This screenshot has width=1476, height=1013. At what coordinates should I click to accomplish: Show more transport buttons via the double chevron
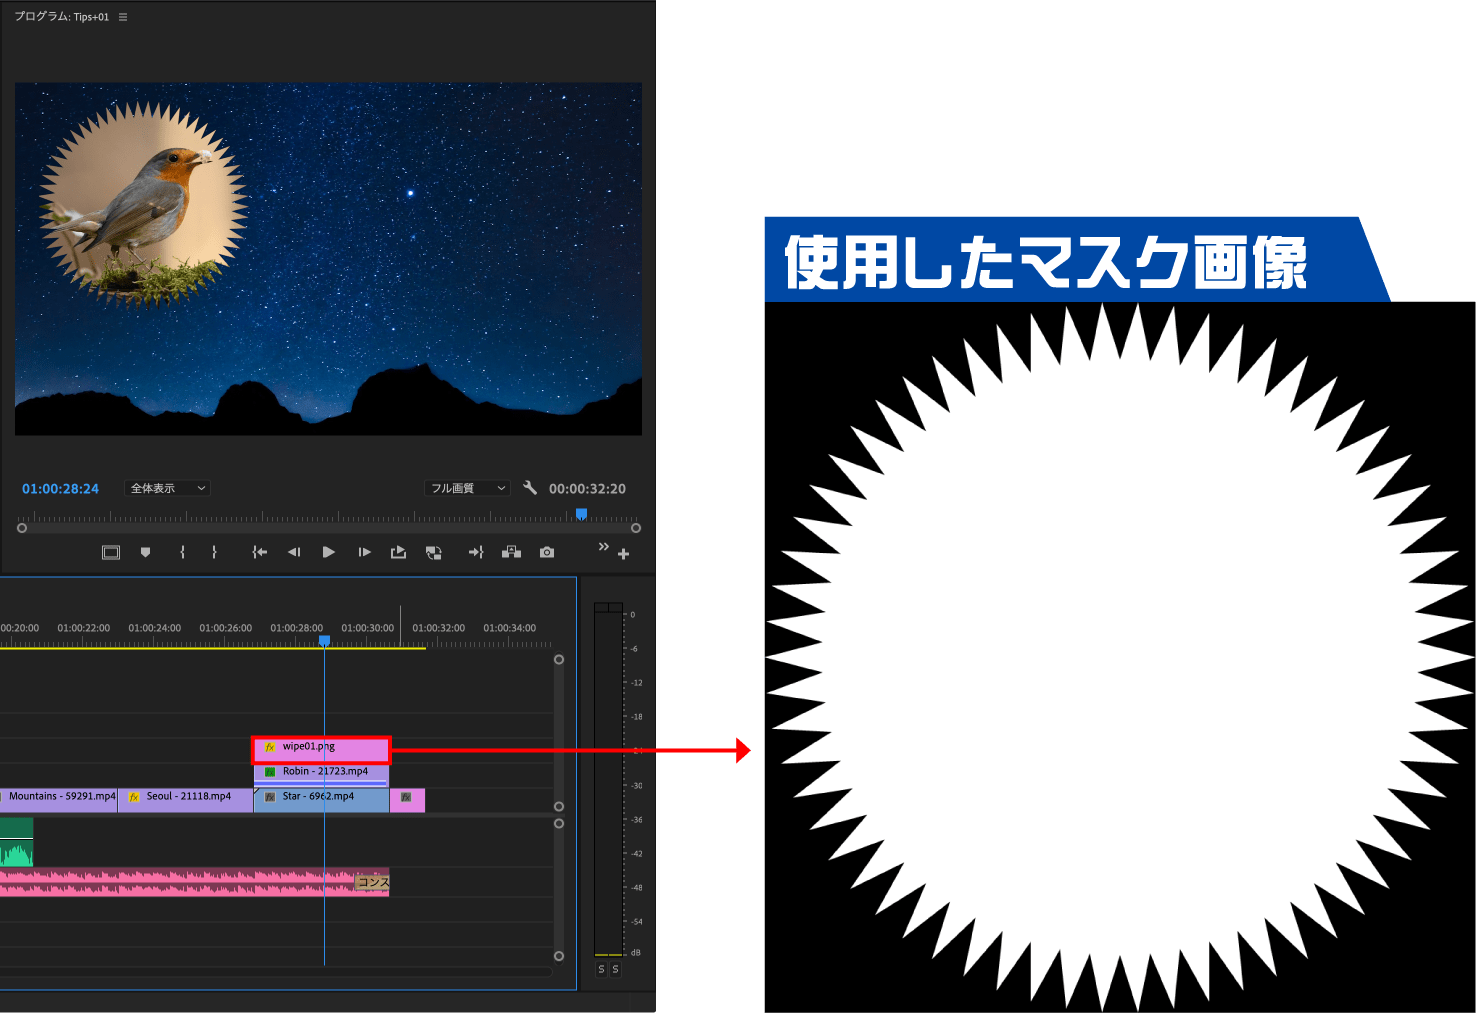(603, 546)
